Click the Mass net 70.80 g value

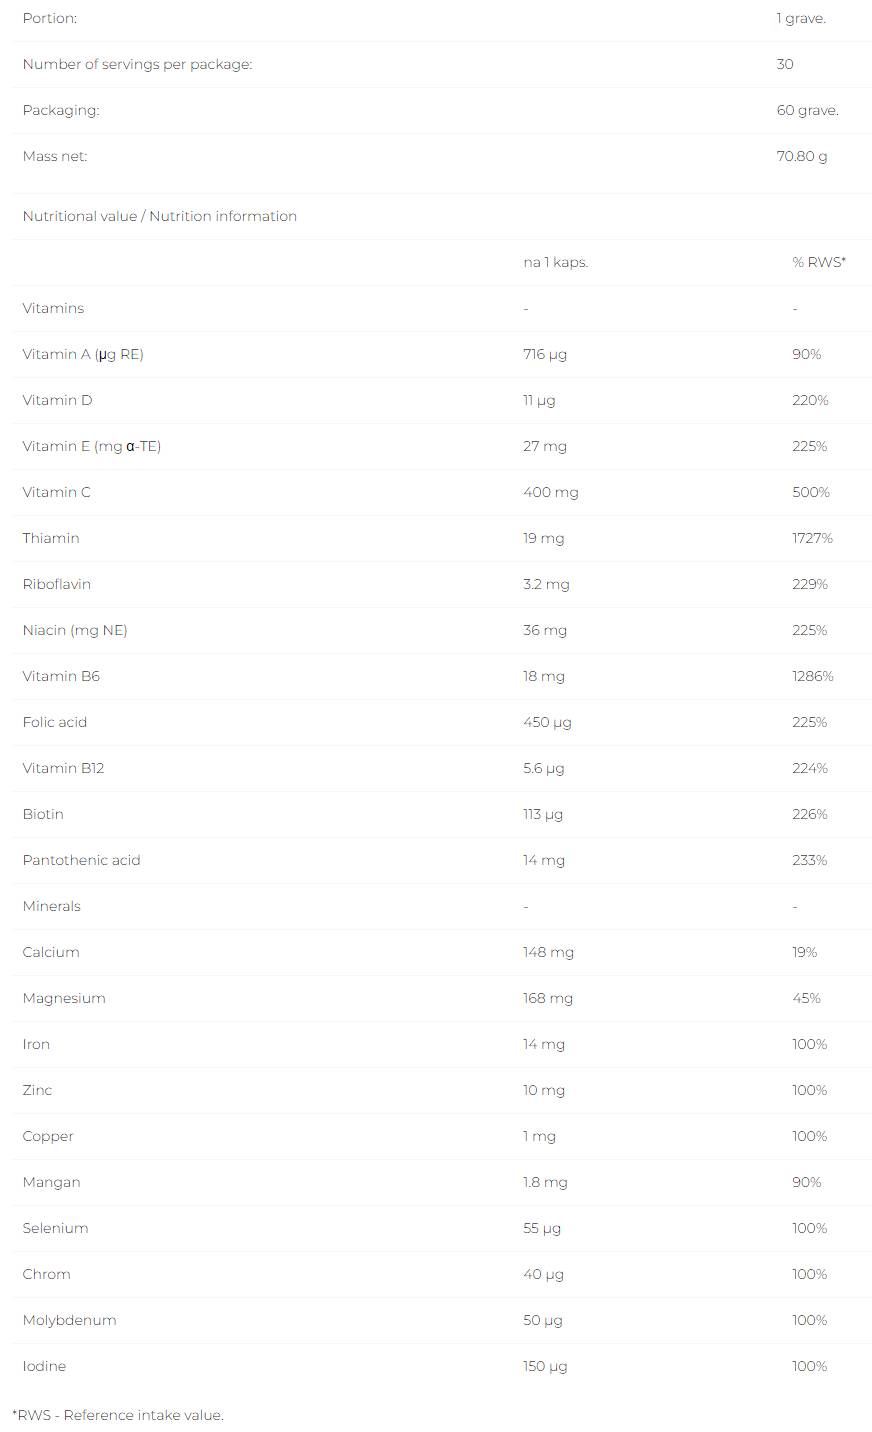[x=801, y=156]
